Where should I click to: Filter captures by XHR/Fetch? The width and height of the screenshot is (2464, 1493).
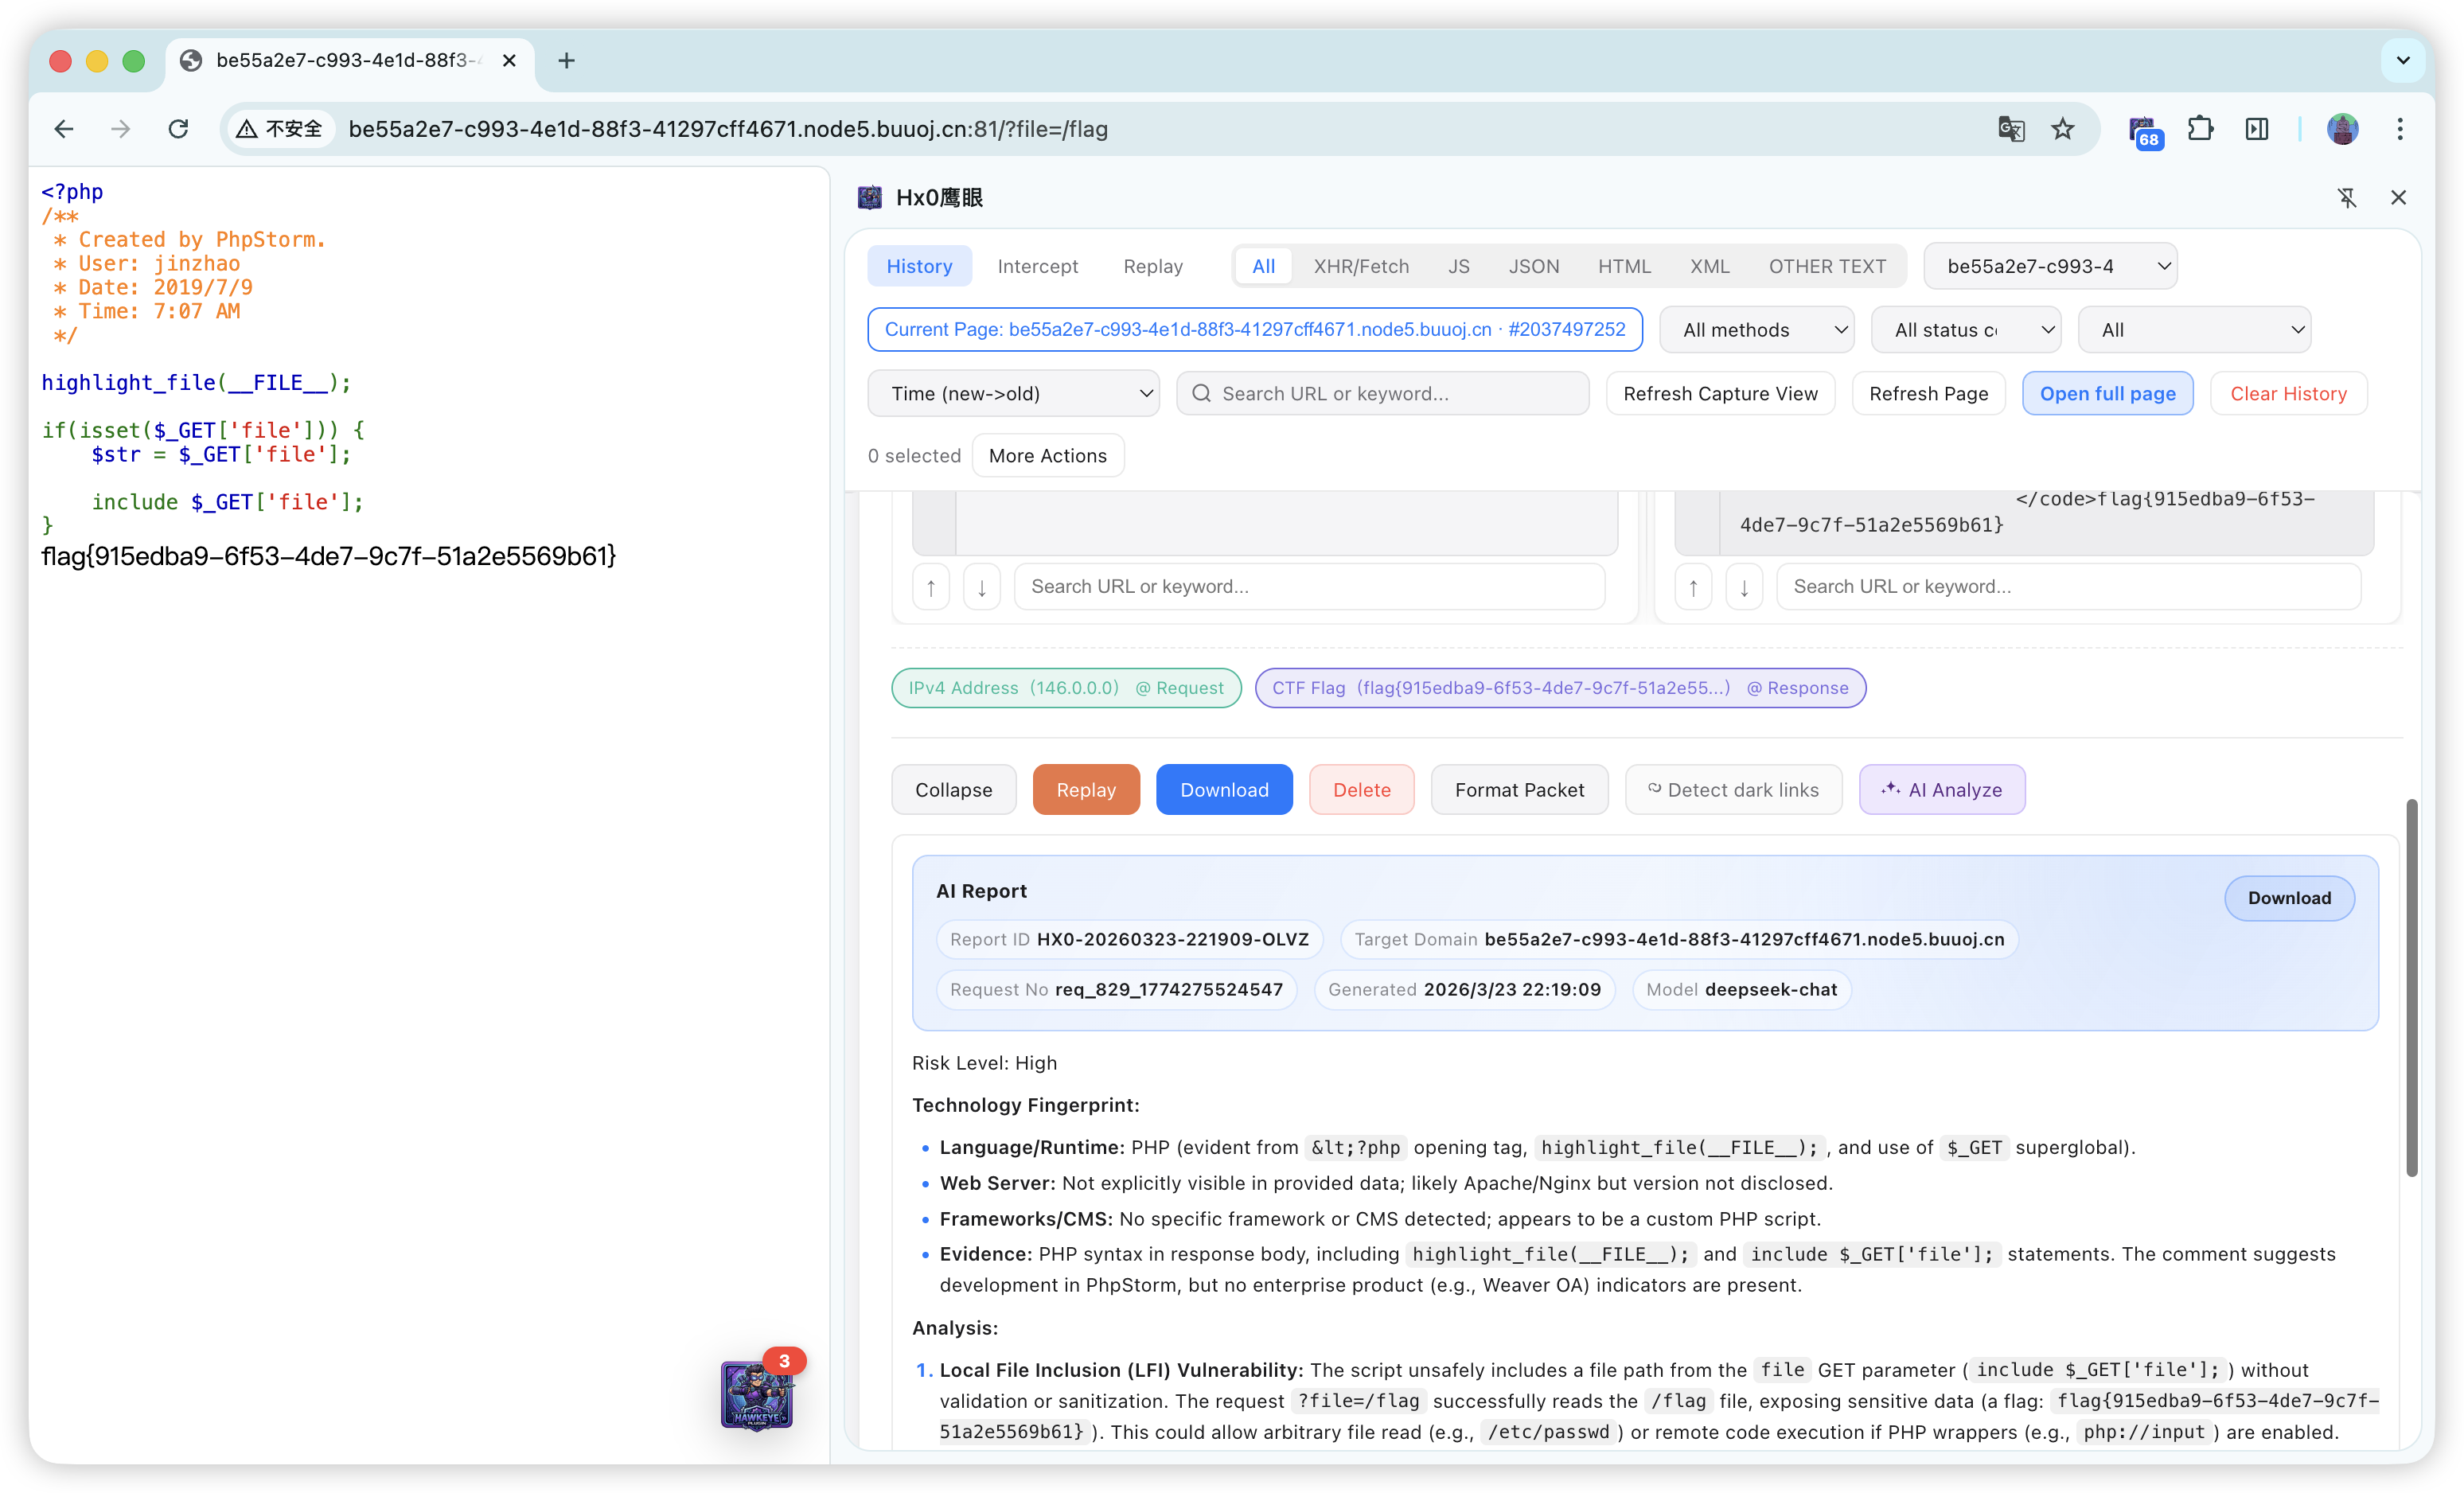(x=1361, y=266)
